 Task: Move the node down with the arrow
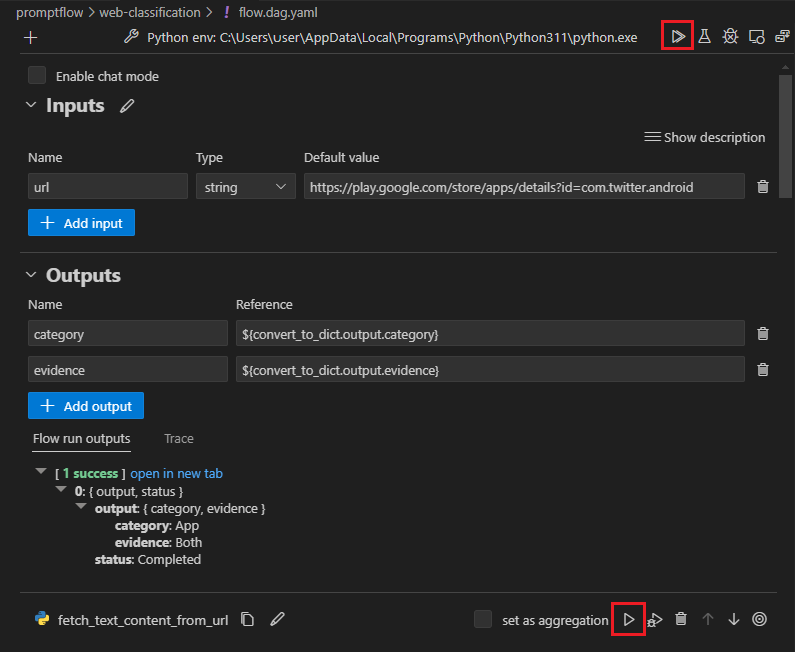pyautogui.click(x=734, y=620)
